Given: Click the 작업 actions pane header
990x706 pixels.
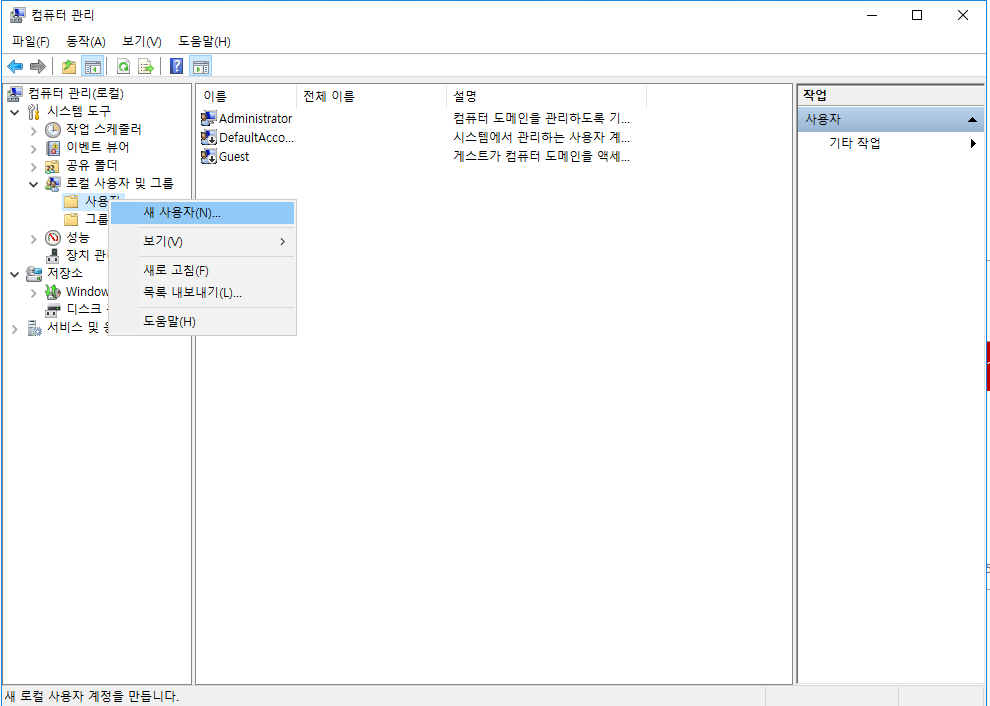Looking at the screenshot, I should [891, 95].
